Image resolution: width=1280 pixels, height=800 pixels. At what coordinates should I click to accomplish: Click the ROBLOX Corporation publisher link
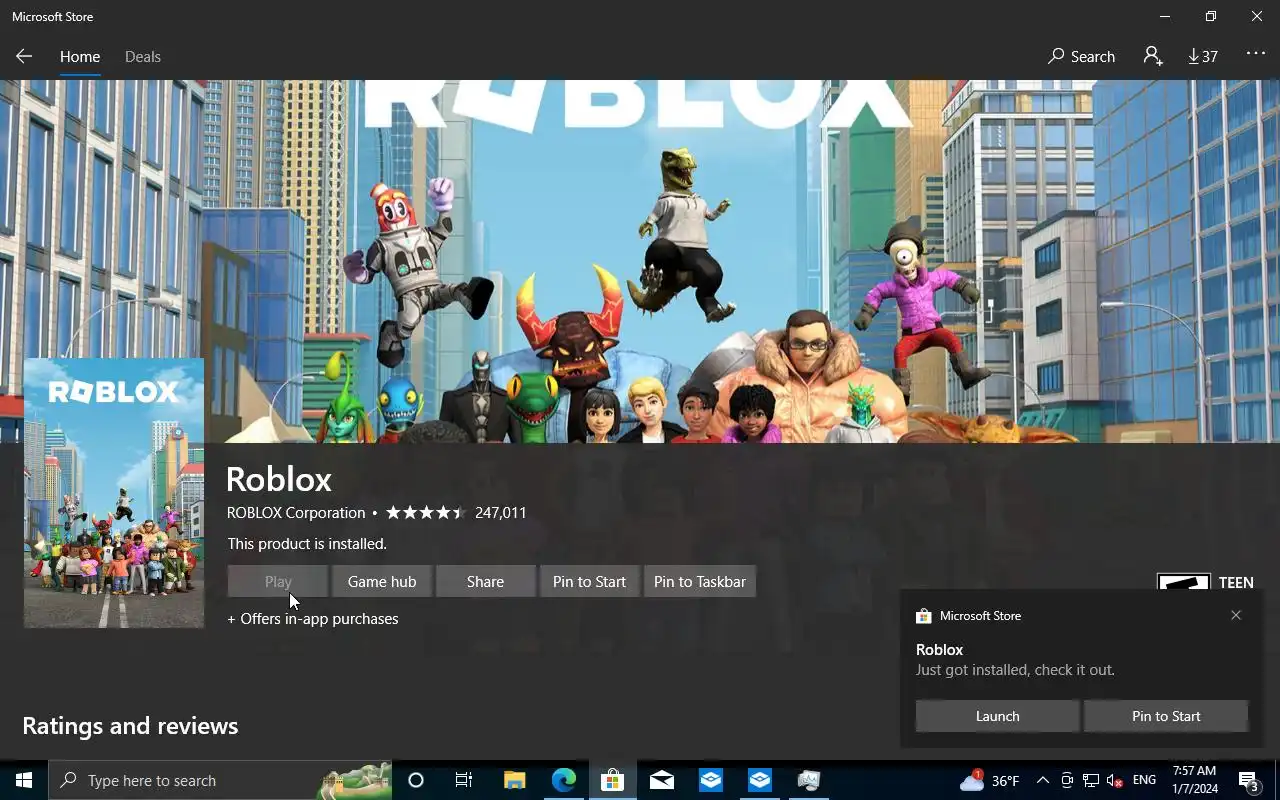click(296, 512)
